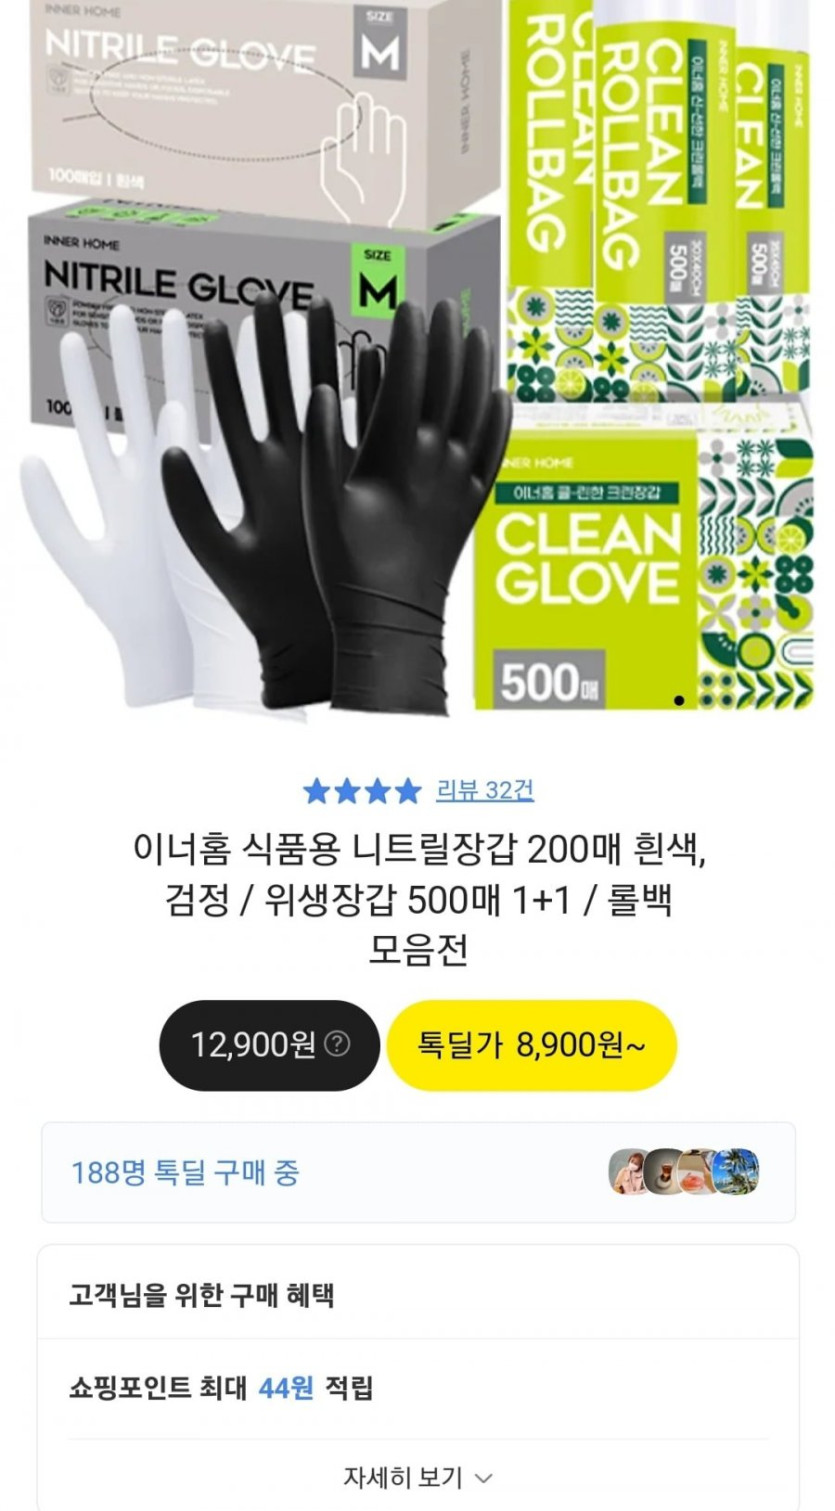Viewport: 835px width, 1511px height.
Task: Tap the question mark icon beside 12,900원
Action: pyautogui.click(x=339, y=1045)
